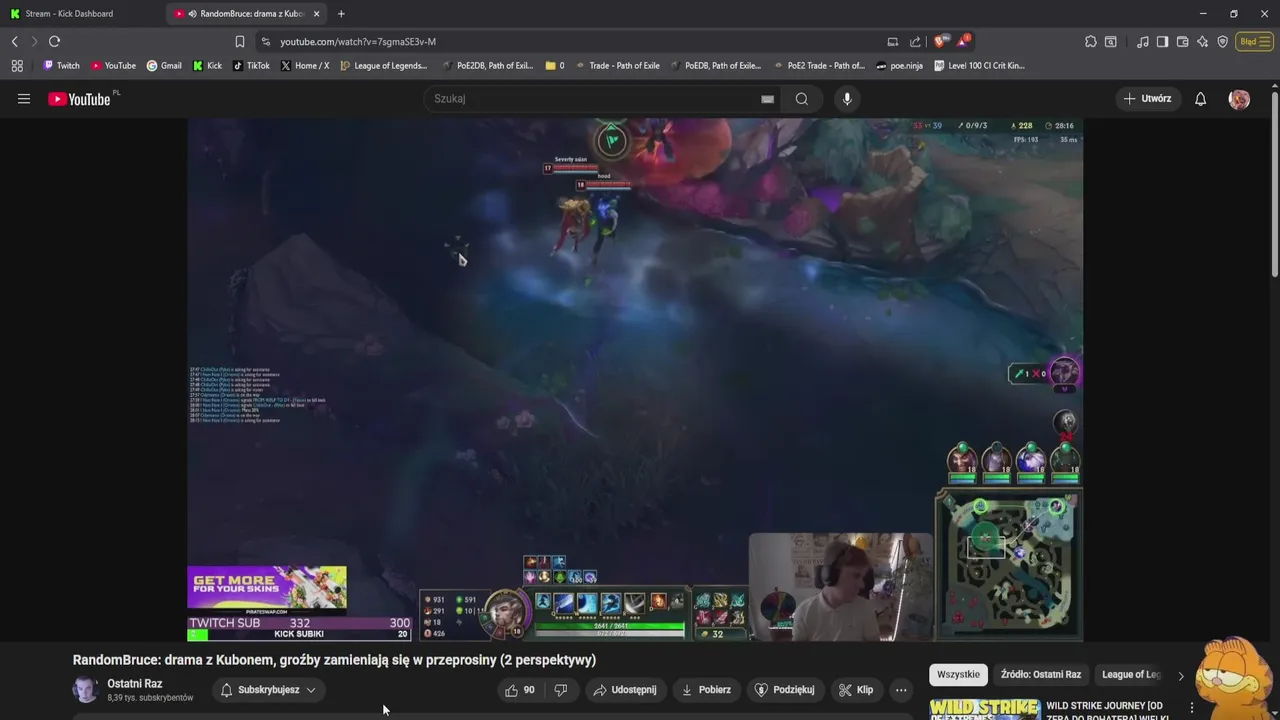1280x720 pixels.
Task: Click the Utwórz create button
Action: pyautogui.click(x=1147, y=99)
